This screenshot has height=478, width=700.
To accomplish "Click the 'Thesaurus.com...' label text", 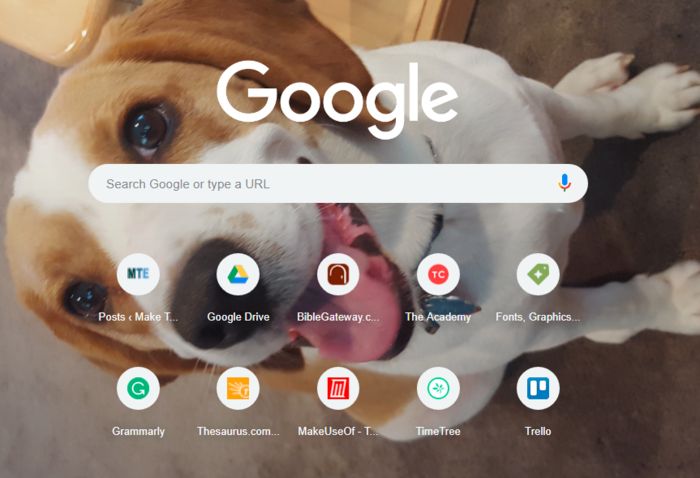I will tap(238, 431).
